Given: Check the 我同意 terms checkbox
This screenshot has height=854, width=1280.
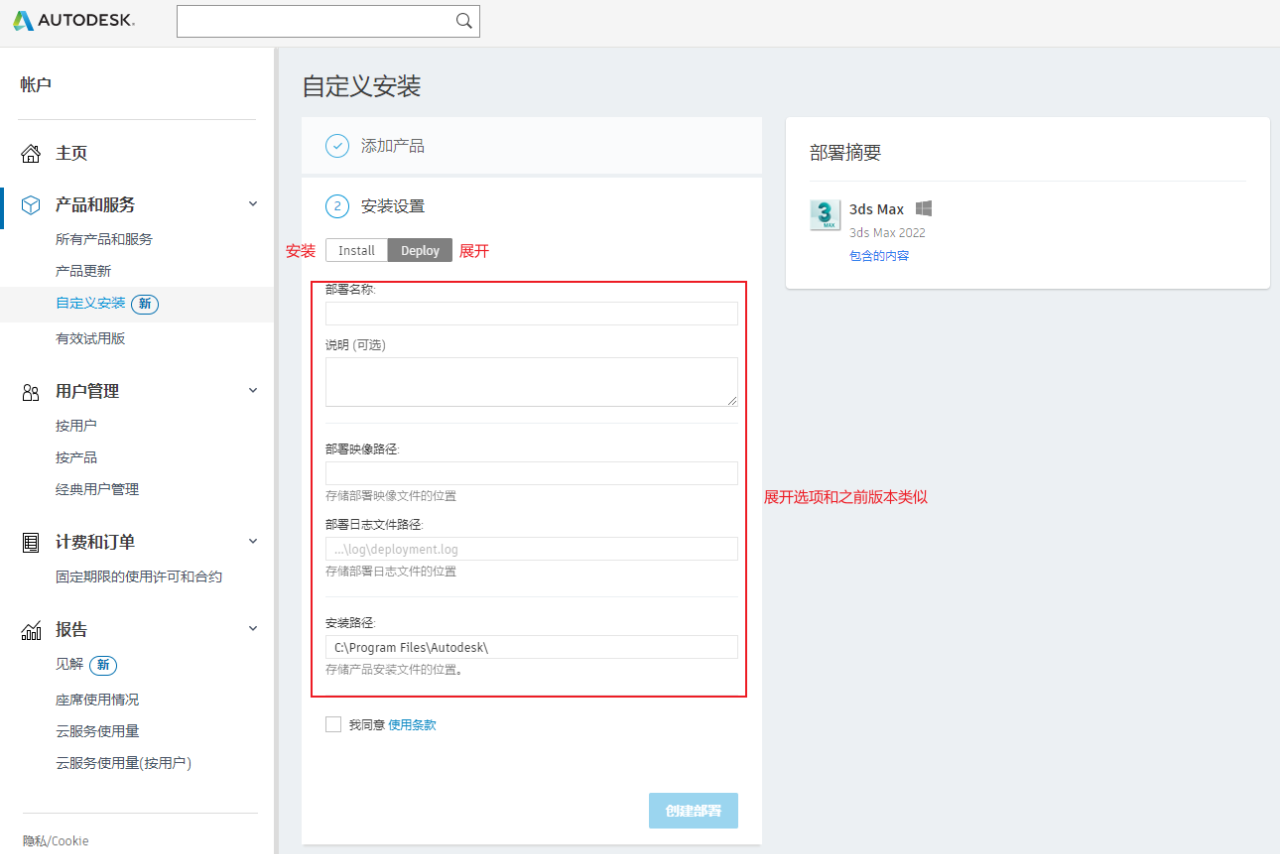Looking at the screenshot, I should 334,724.
